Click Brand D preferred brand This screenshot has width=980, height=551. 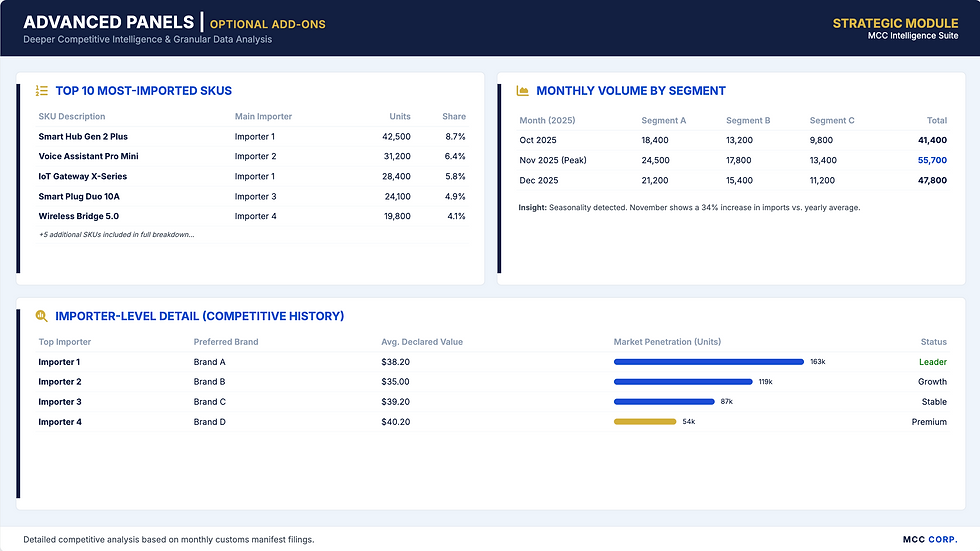209,422
